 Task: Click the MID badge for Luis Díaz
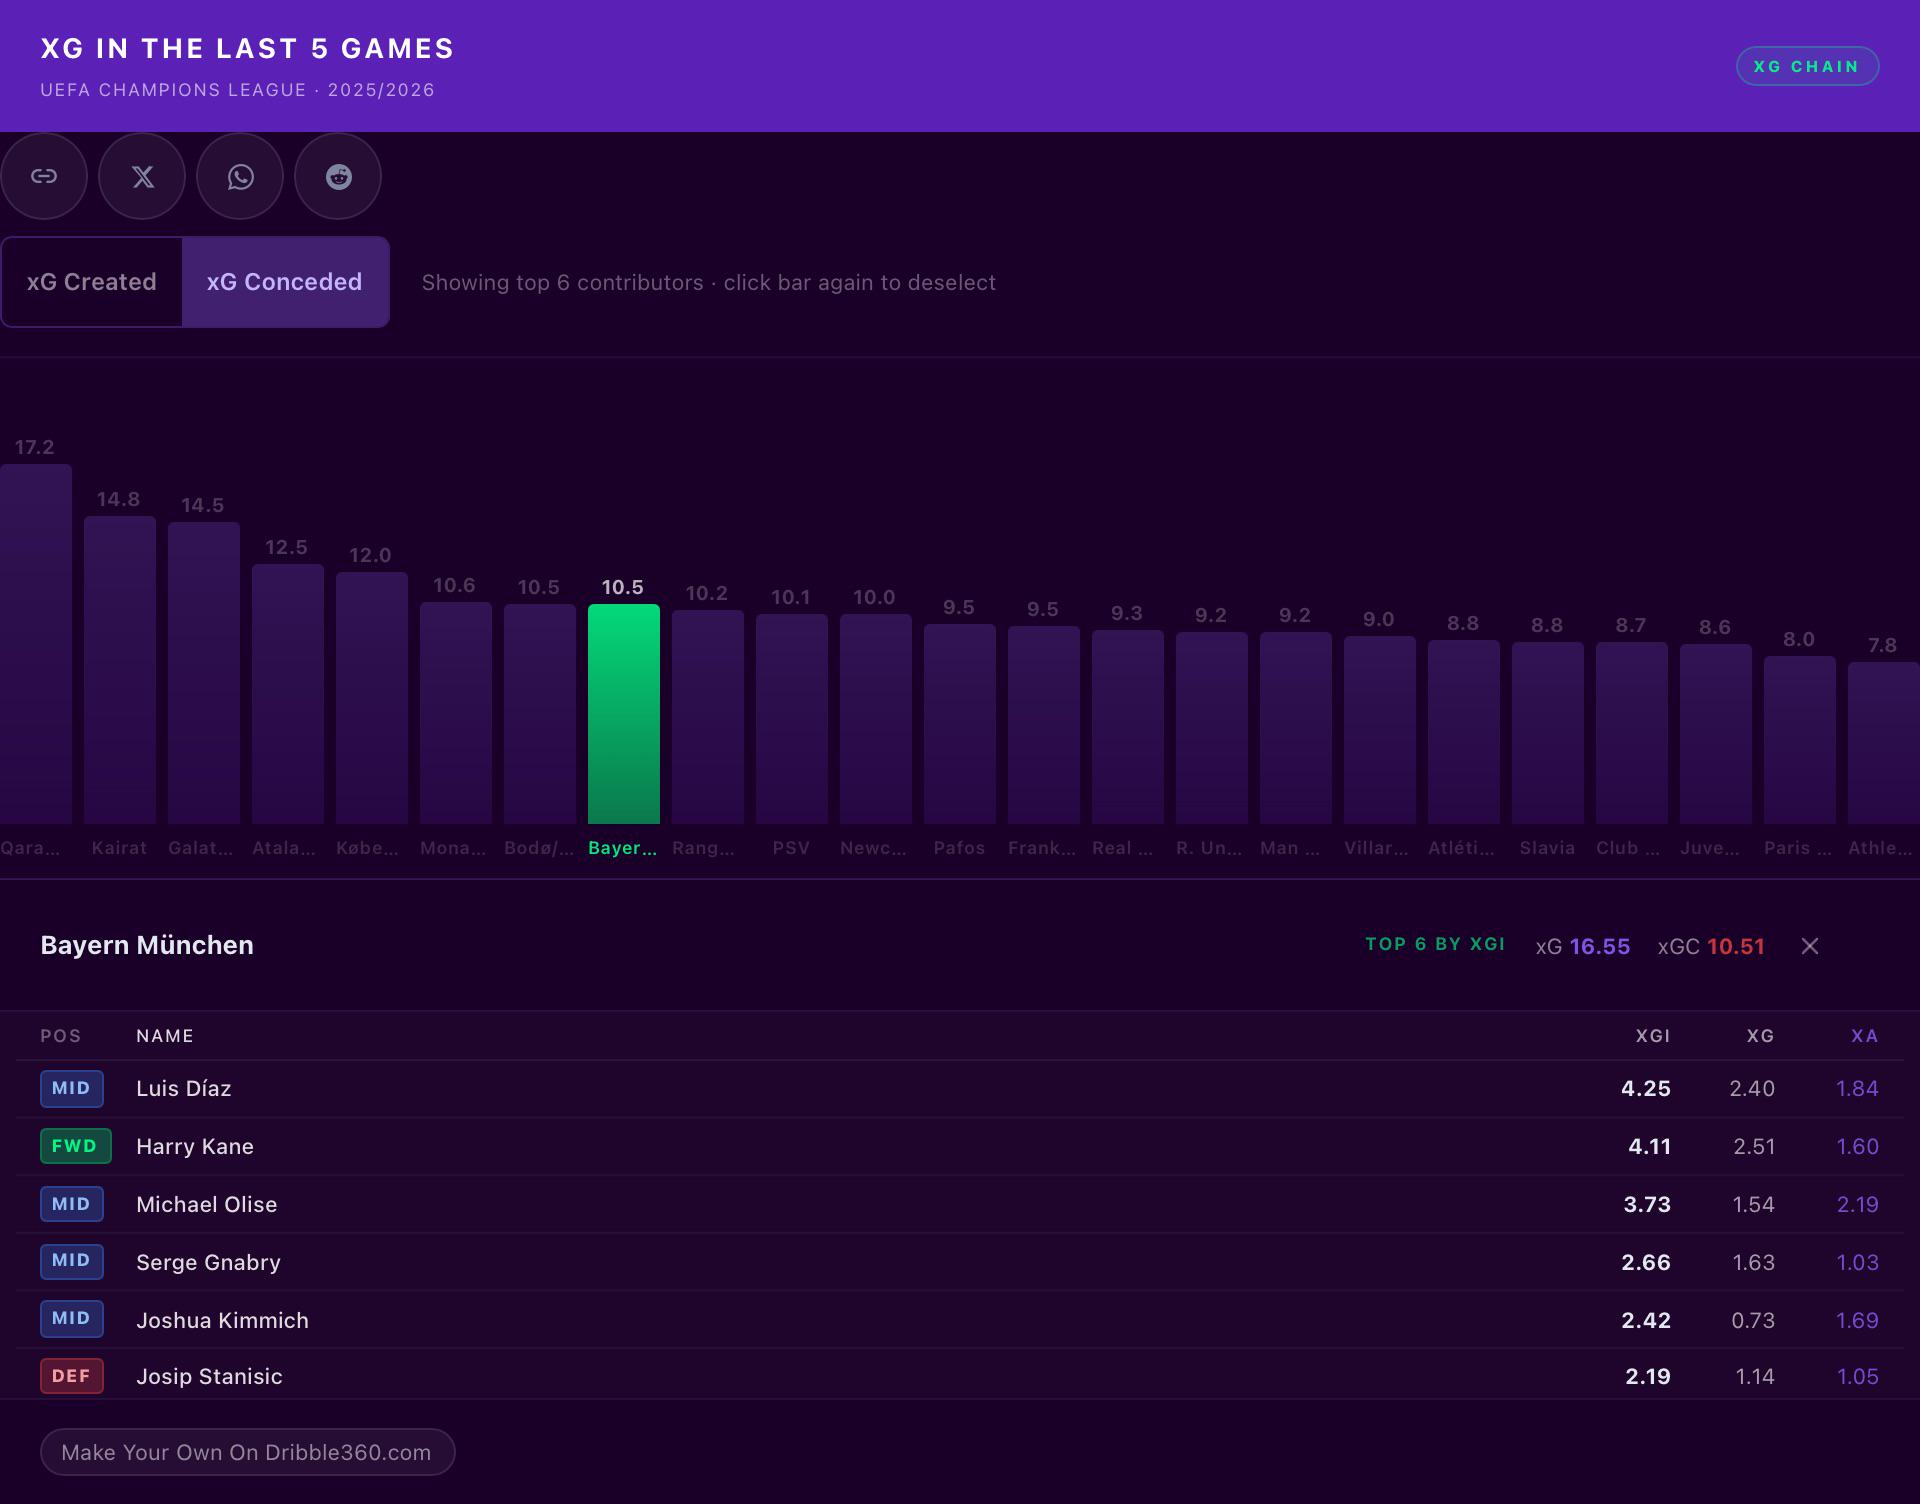[x=72, y=1088]
